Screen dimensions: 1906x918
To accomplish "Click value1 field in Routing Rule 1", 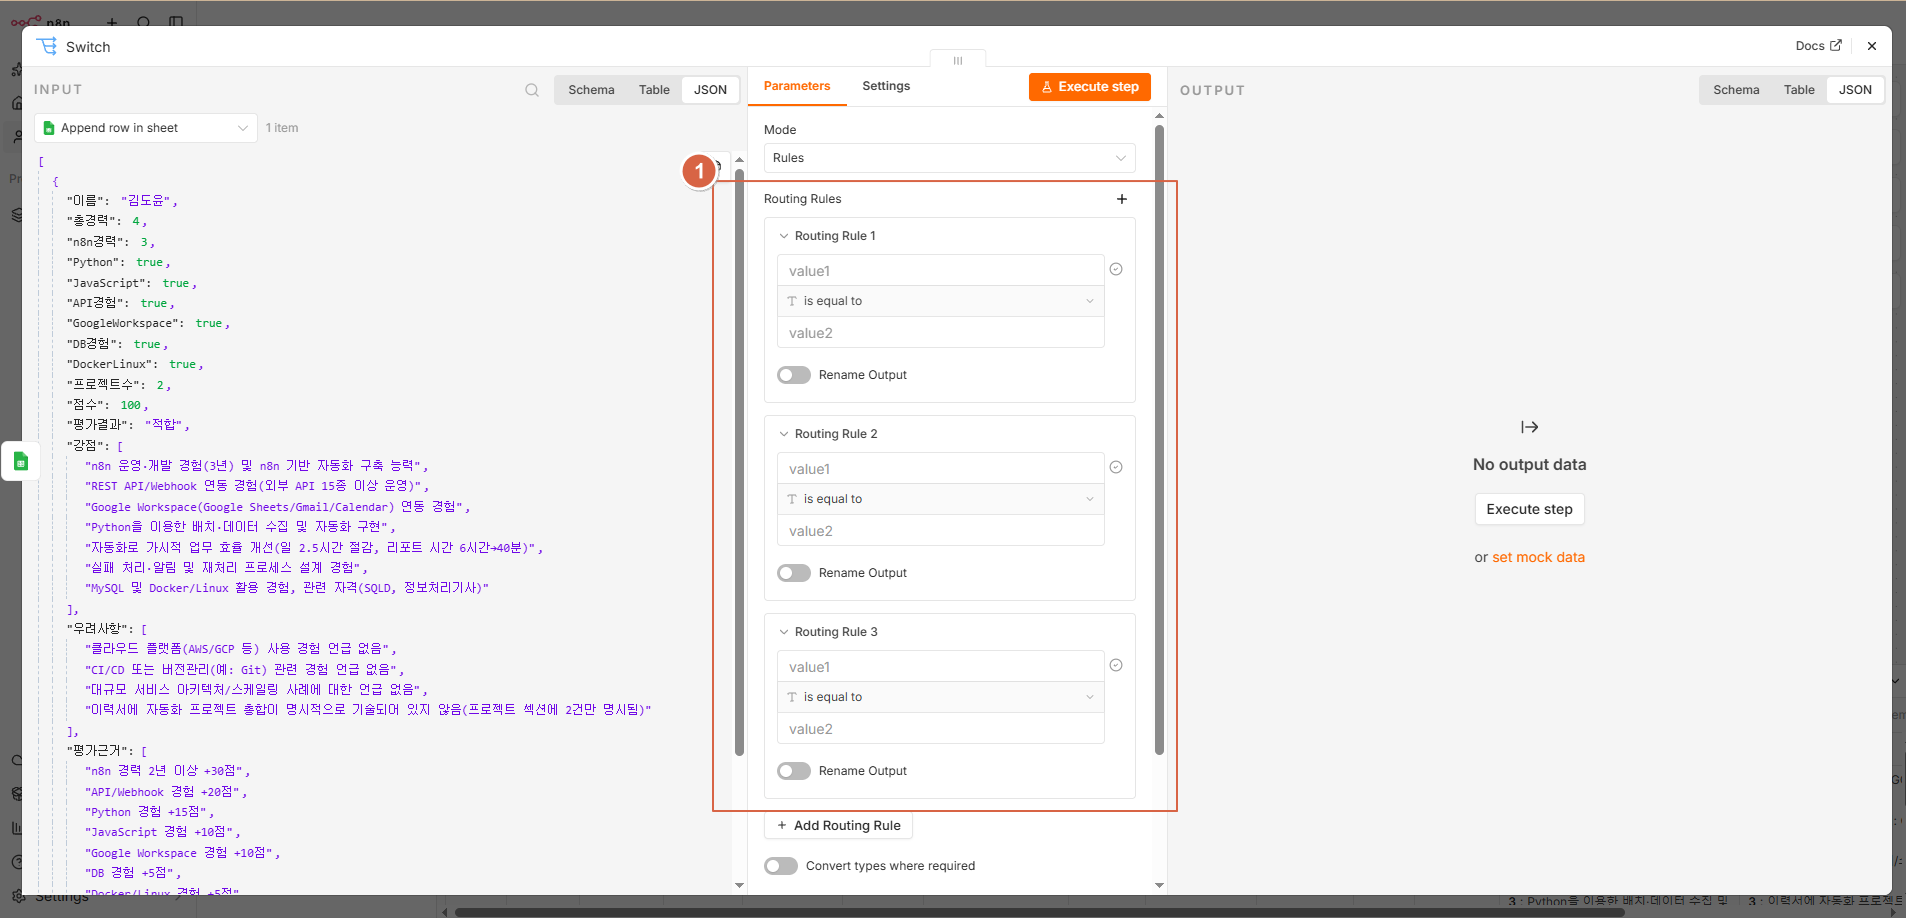I will tap(940, 271).
